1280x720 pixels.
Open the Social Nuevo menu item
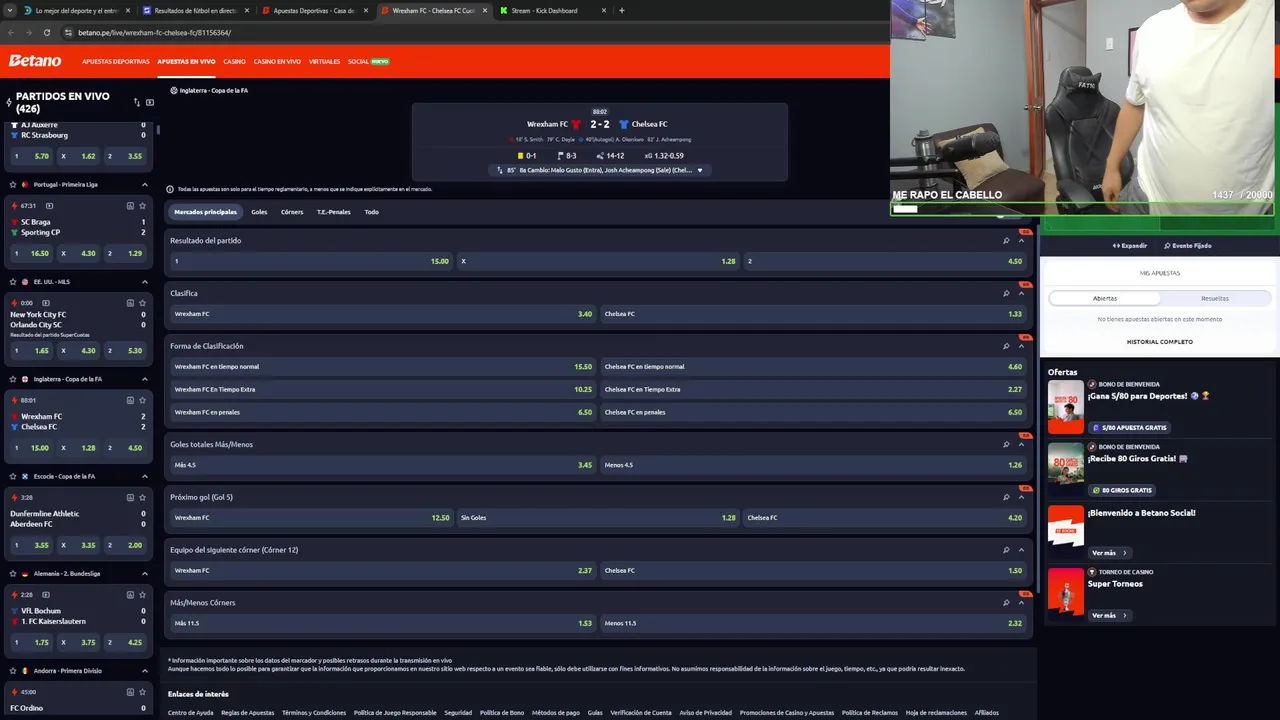(x=368, y=62)
